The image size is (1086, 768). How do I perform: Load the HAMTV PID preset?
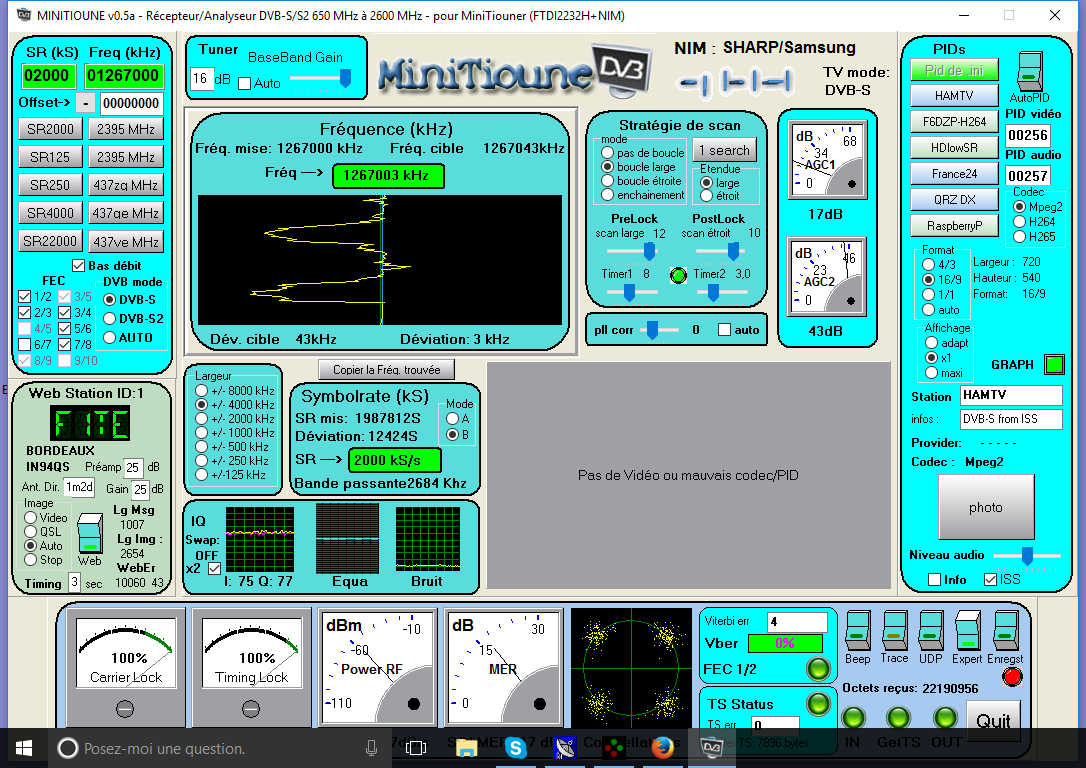coord(954,96)
